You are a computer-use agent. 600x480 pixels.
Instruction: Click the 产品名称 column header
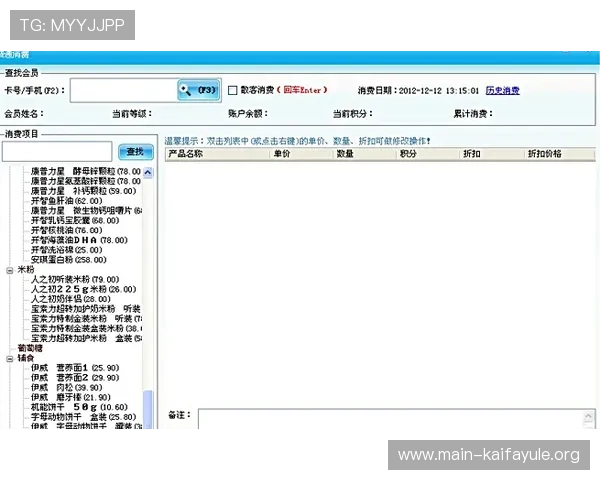pyautogui.click(x=217, y=154)
